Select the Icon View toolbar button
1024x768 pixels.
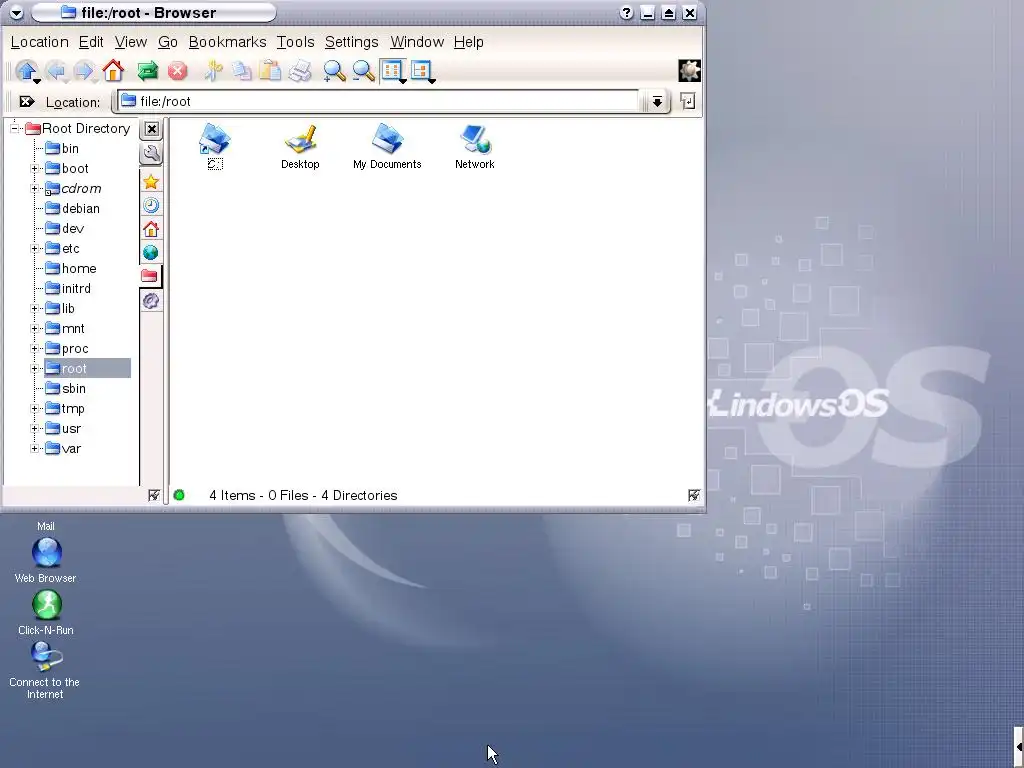coord(392,71)
